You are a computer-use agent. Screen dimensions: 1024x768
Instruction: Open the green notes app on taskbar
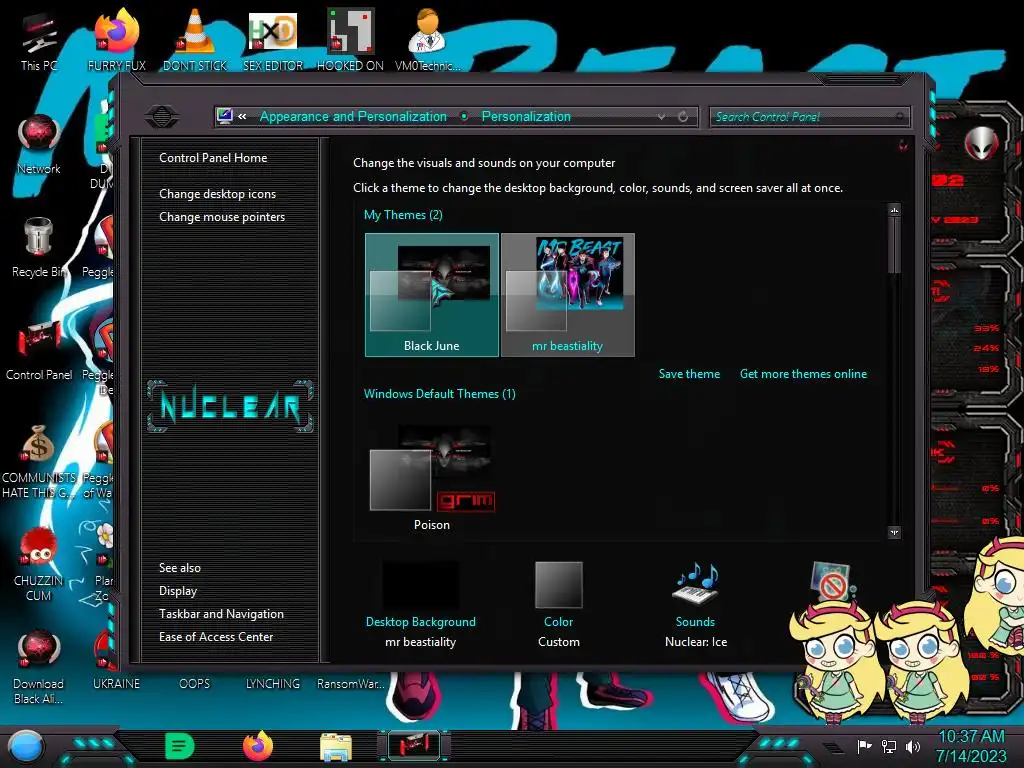click(x=180, y=746)
